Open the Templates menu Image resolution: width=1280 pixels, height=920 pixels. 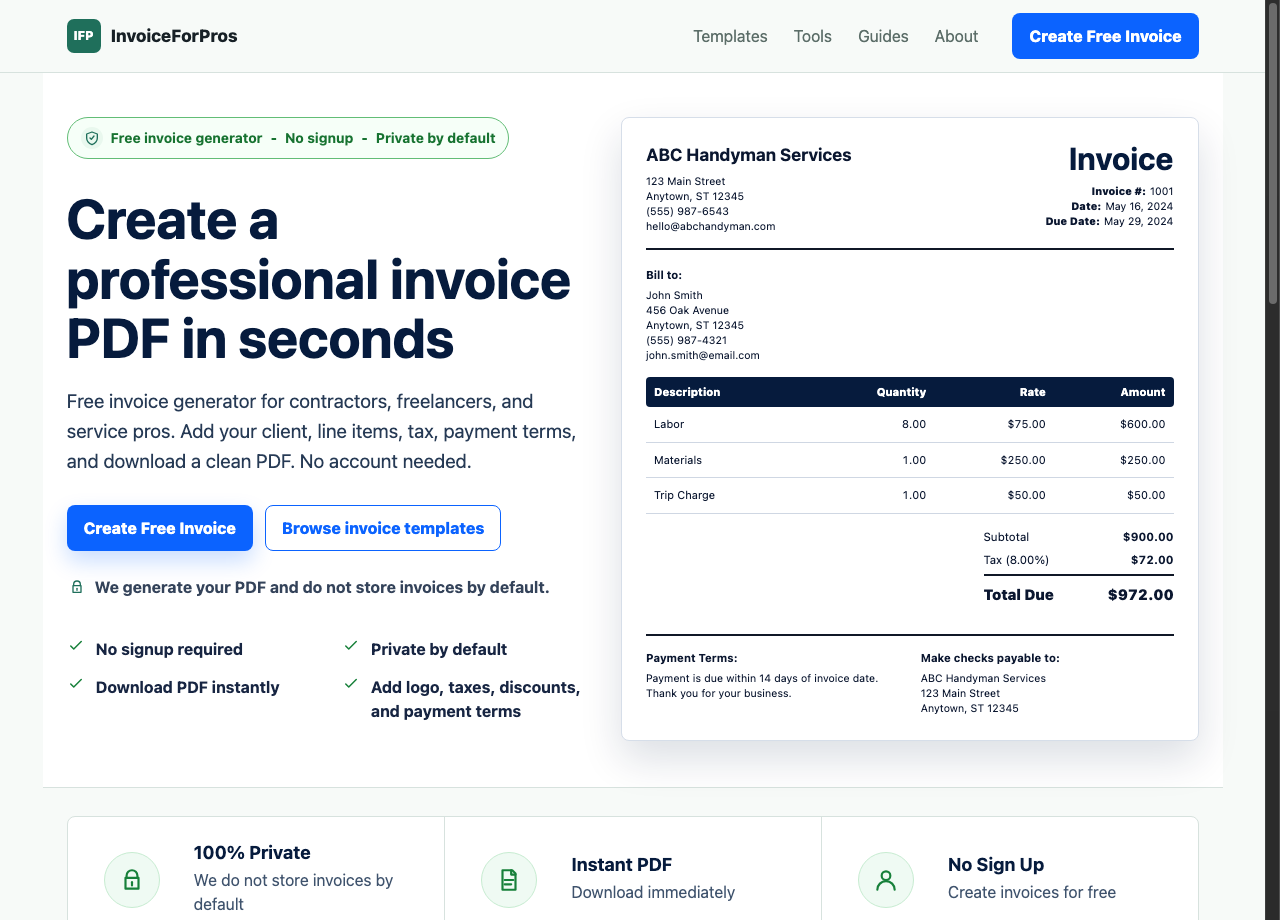pos(730,36)
